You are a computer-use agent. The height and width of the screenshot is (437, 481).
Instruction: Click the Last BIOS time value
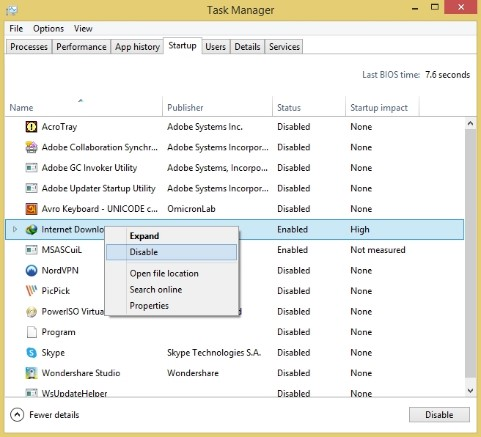[x=447, y=75]
